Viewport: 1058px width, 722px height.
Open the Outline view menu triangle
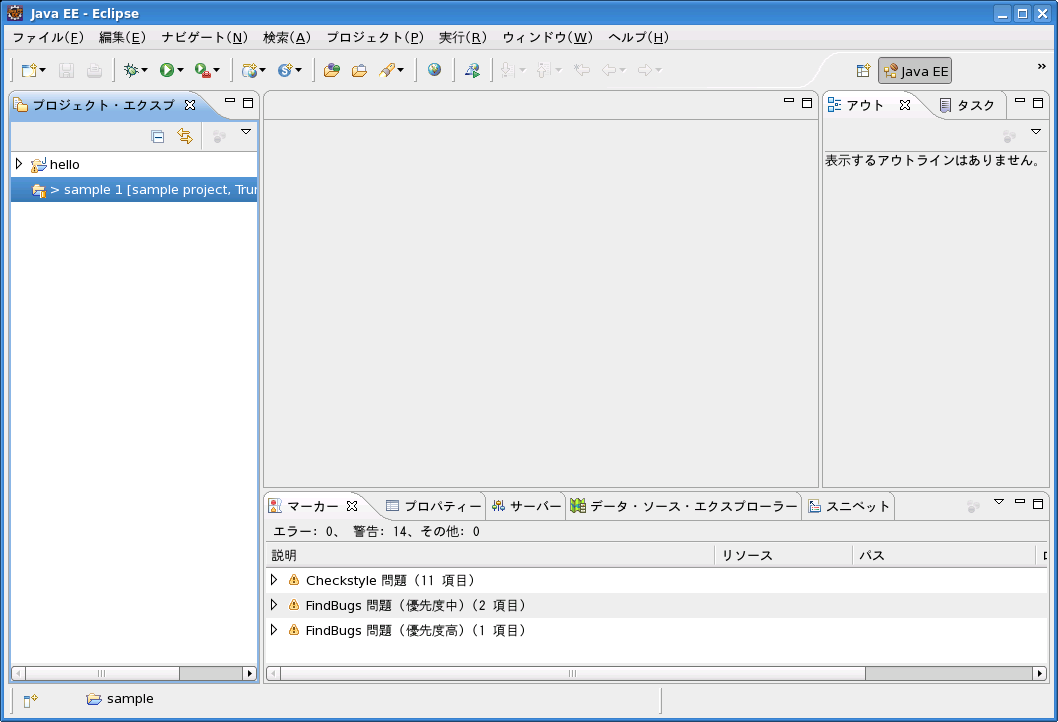pos(1036,132)
